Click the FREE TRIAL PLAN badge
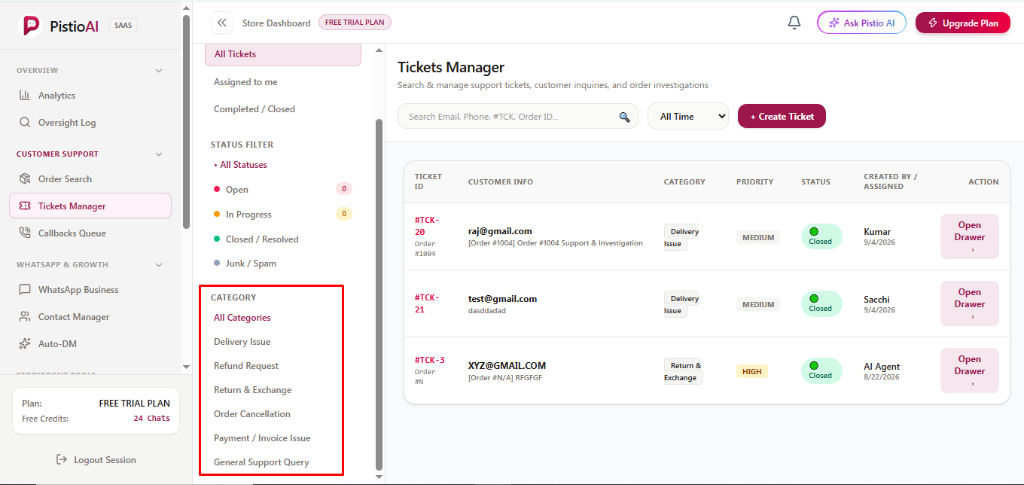 pyautogui.click(x=355, y=22)
